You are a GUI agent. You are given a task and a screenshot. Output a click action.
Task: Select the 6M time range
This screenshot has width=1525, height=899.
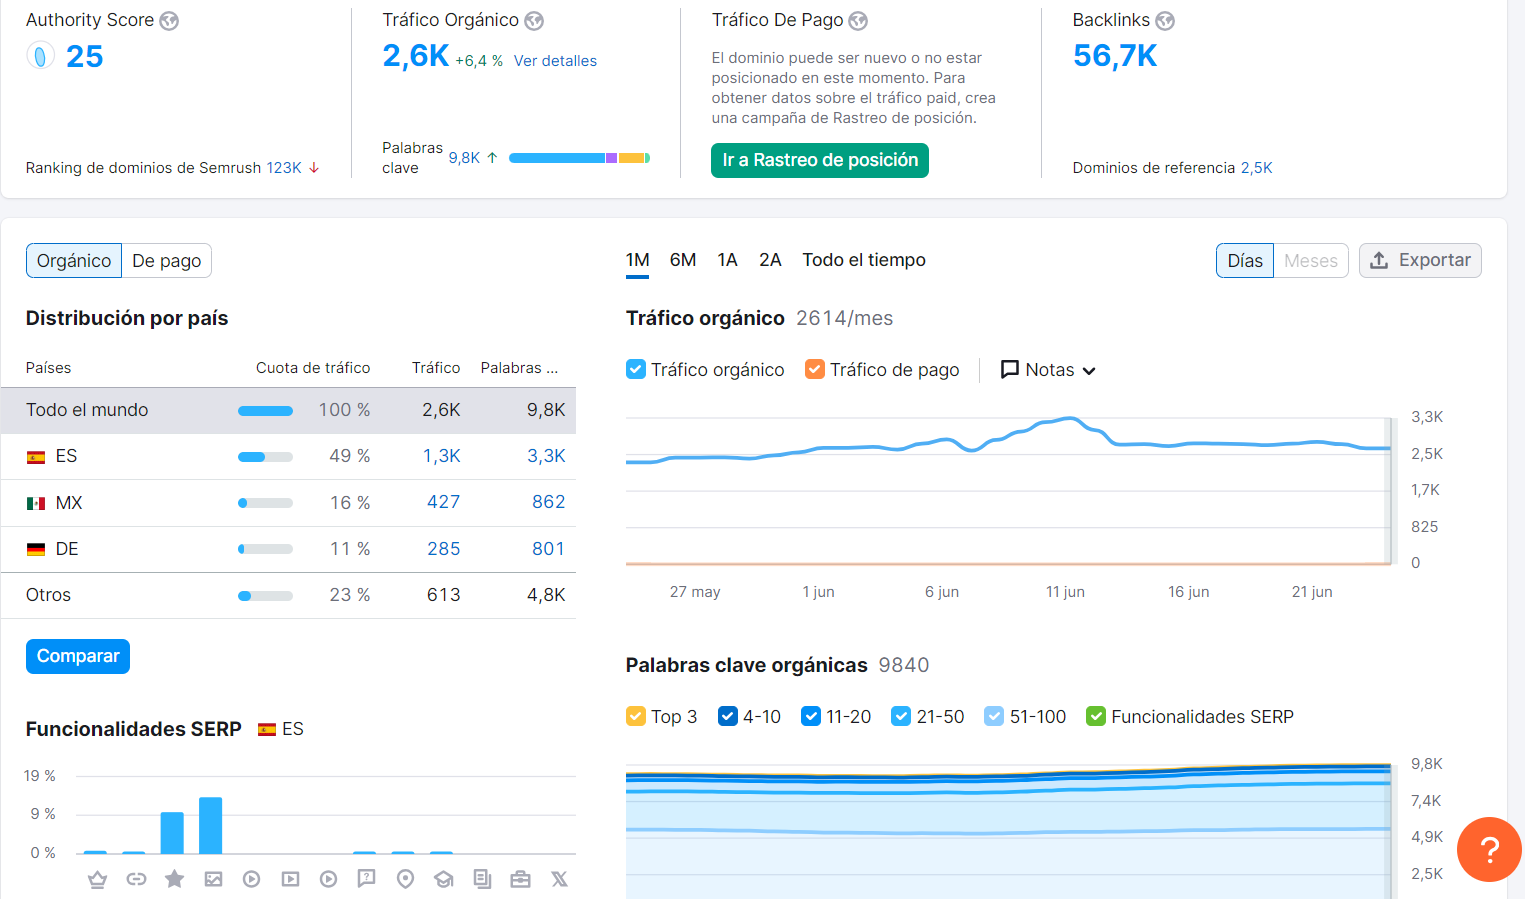[683, 260]
